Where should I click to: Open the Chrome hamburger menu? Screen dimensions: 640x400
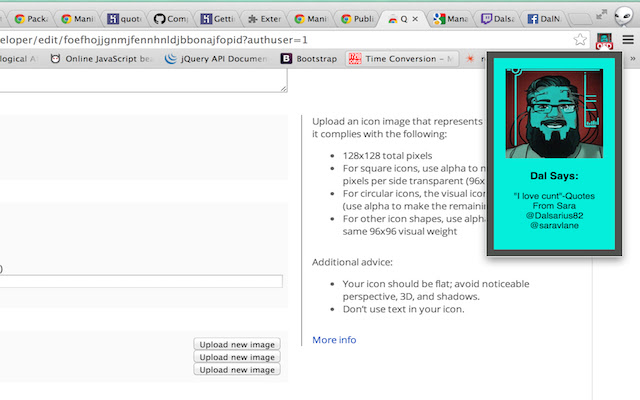tap(628, 40)
